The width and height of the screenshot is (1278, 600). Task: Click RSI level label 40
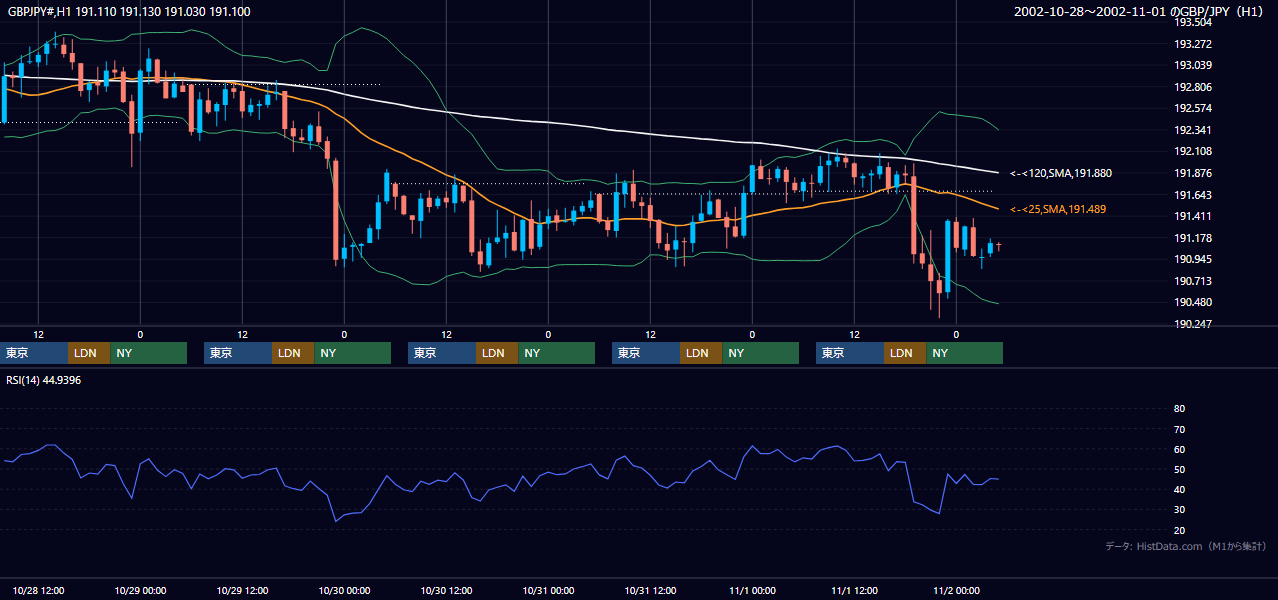(x=1179, y=489)
